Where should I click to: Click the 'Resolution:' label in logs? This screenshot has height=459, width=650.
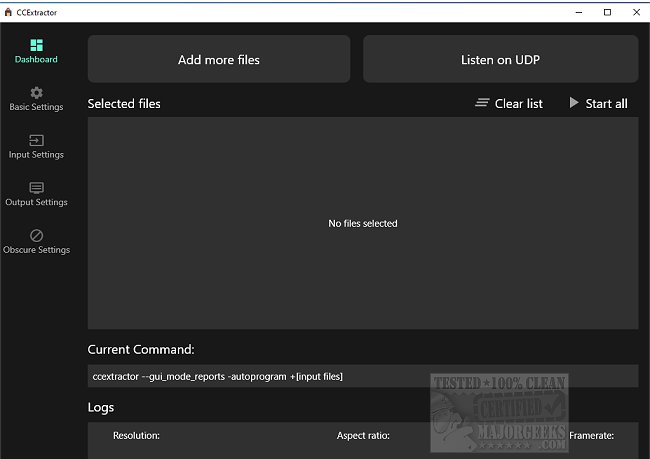pos(136,436)
